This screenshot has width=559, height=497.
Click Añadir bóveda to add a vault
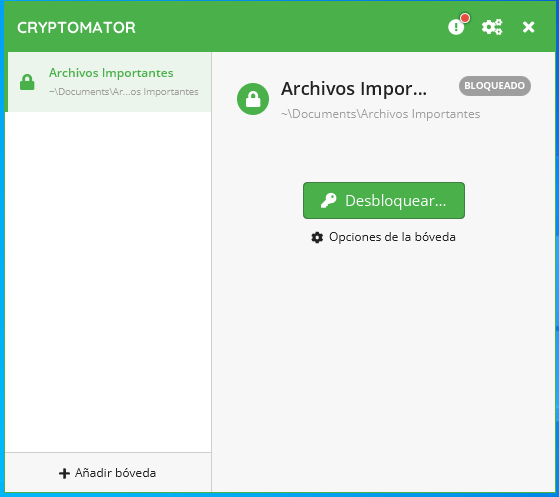coord(108,473)
